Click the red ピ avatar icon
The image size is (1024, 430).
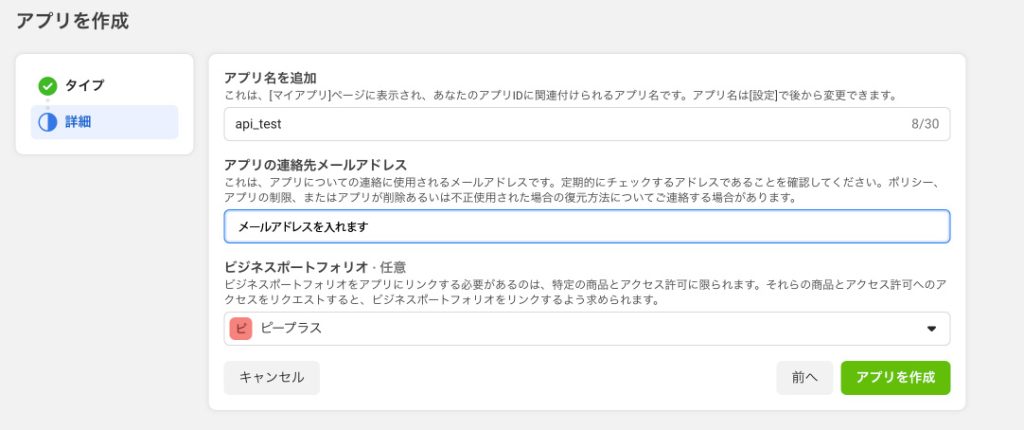(240, 328)
